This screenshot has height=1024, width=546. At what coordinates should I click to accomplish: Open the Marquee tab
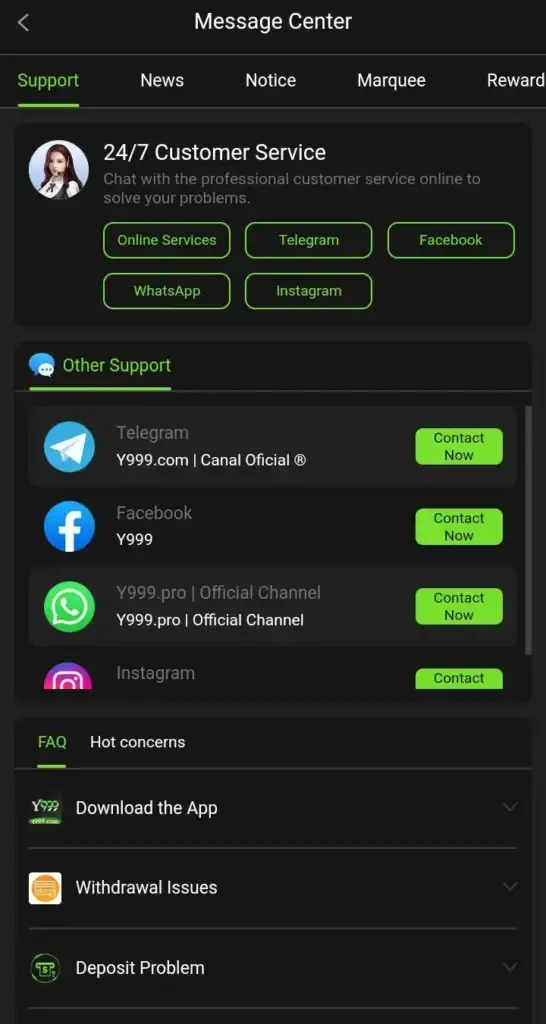click(391, 80)
